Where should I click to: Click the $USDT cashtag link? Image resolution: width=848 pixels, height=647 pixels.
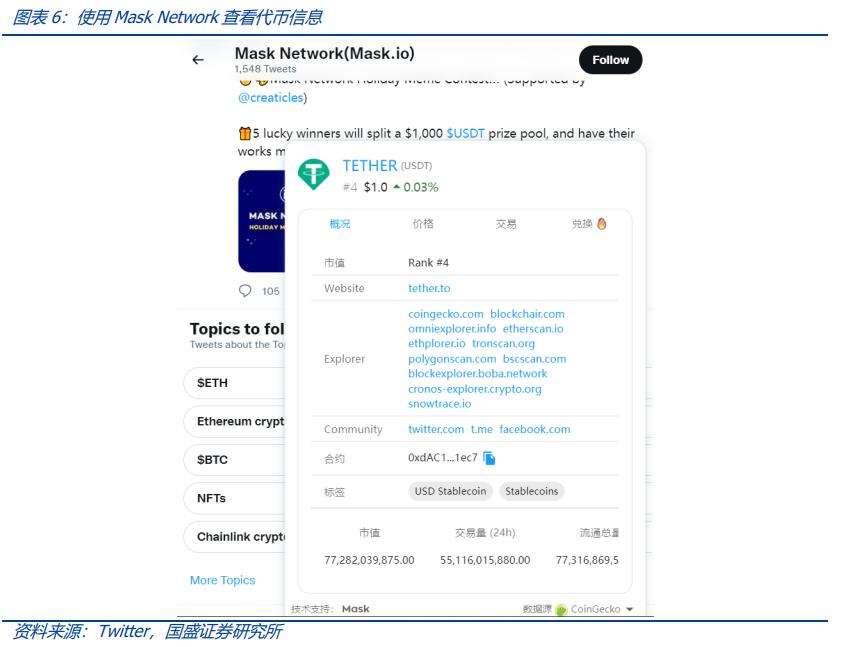[465, 133]
